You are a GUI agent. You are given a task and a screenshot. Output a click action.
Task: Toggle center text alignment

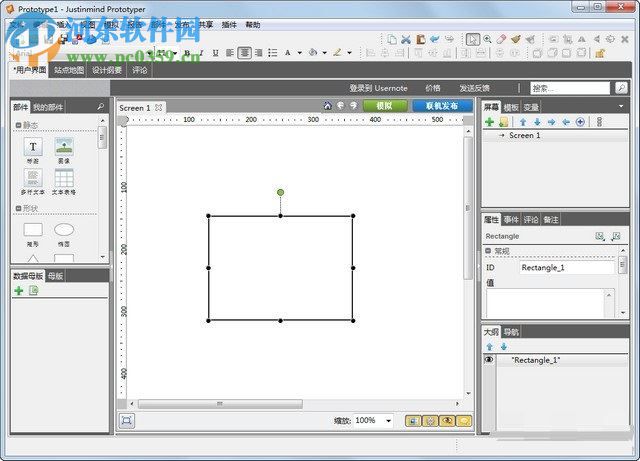tap(244, 53)
